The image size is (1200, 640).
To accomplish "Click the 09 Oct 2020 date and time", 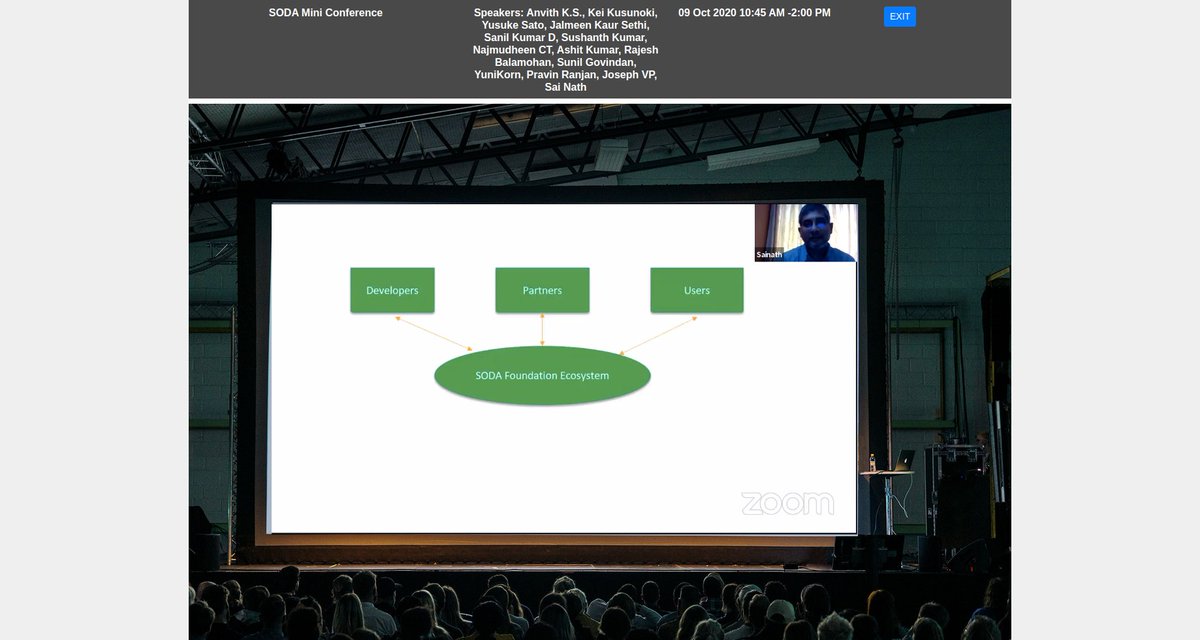I will pos(754,13).
